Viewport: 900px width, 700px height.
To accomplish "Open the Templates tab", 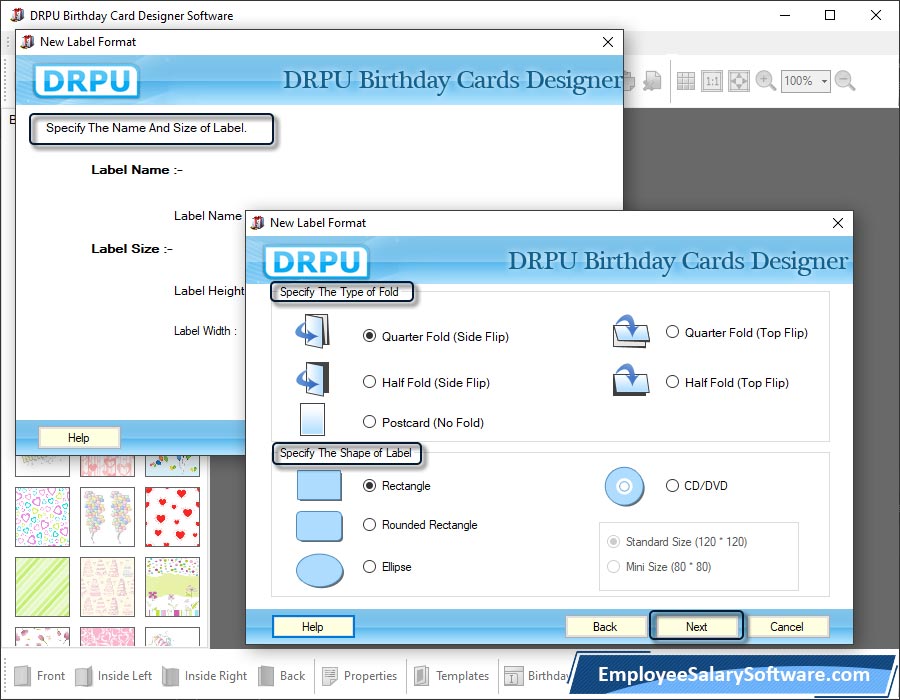I will tap(452, 675).
